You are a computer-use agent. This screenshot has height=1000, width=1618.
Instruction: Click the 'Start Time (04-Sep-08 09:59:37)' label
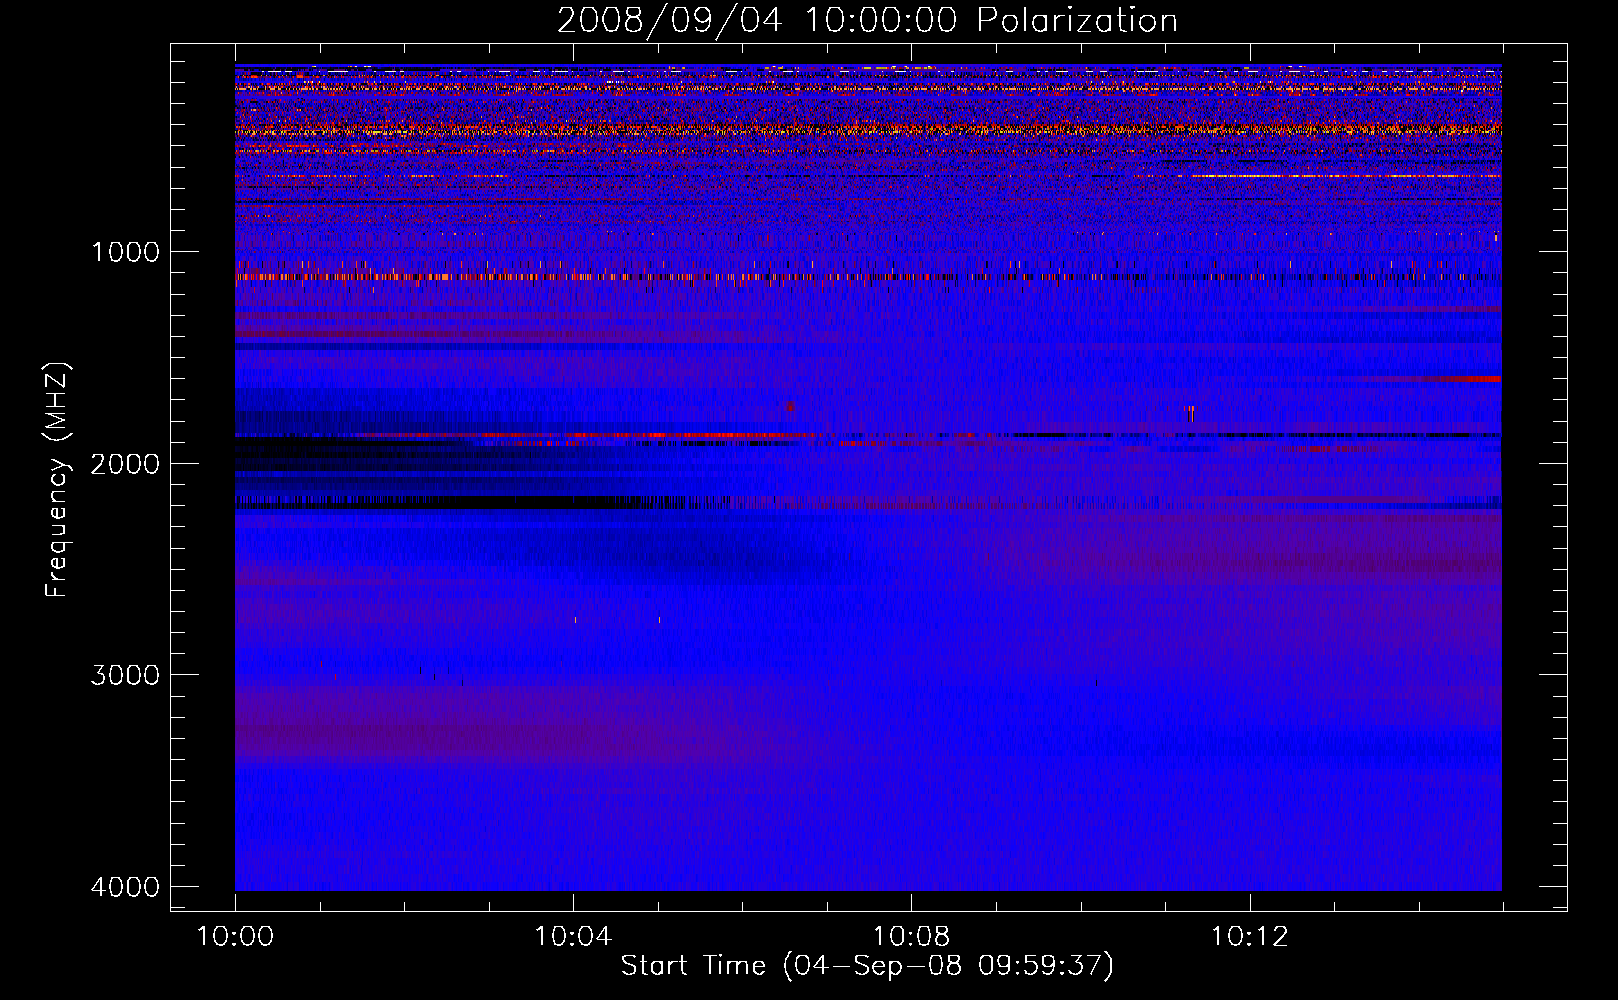867,966
